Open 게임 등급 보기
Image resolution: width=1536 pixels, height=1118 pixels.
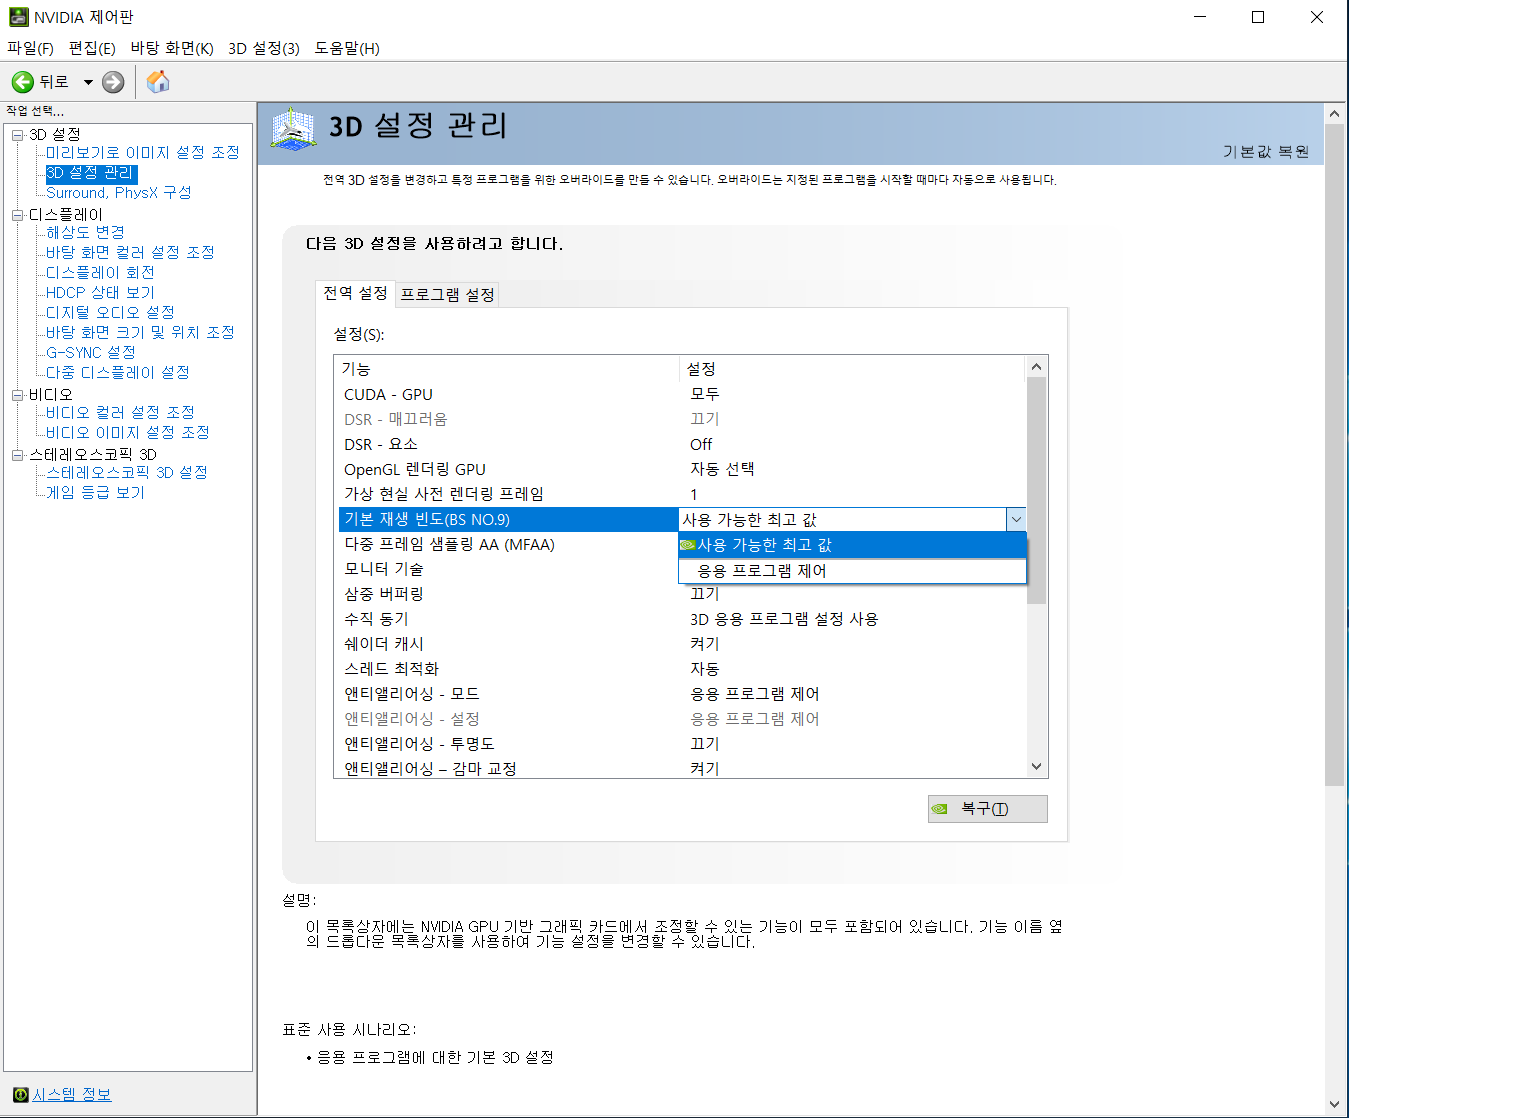(95, 492)
